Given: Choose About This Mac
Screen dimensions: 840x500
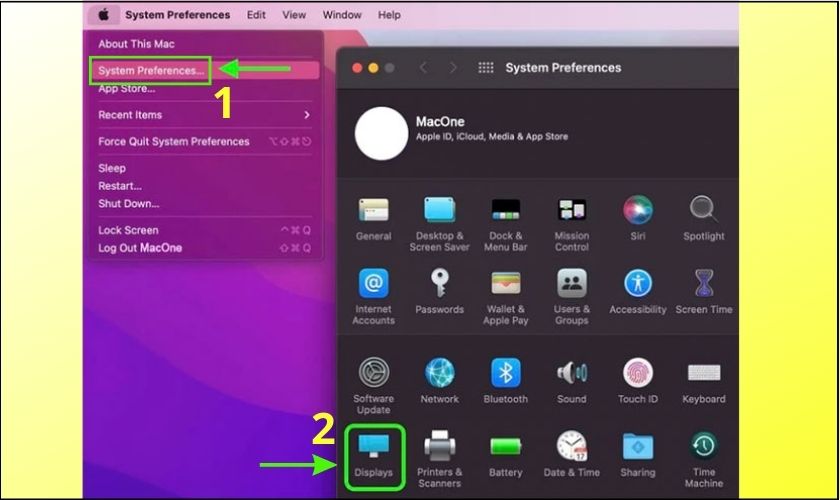Looking at the screenshot, I should pyautogui.click(x=138, y=44).
